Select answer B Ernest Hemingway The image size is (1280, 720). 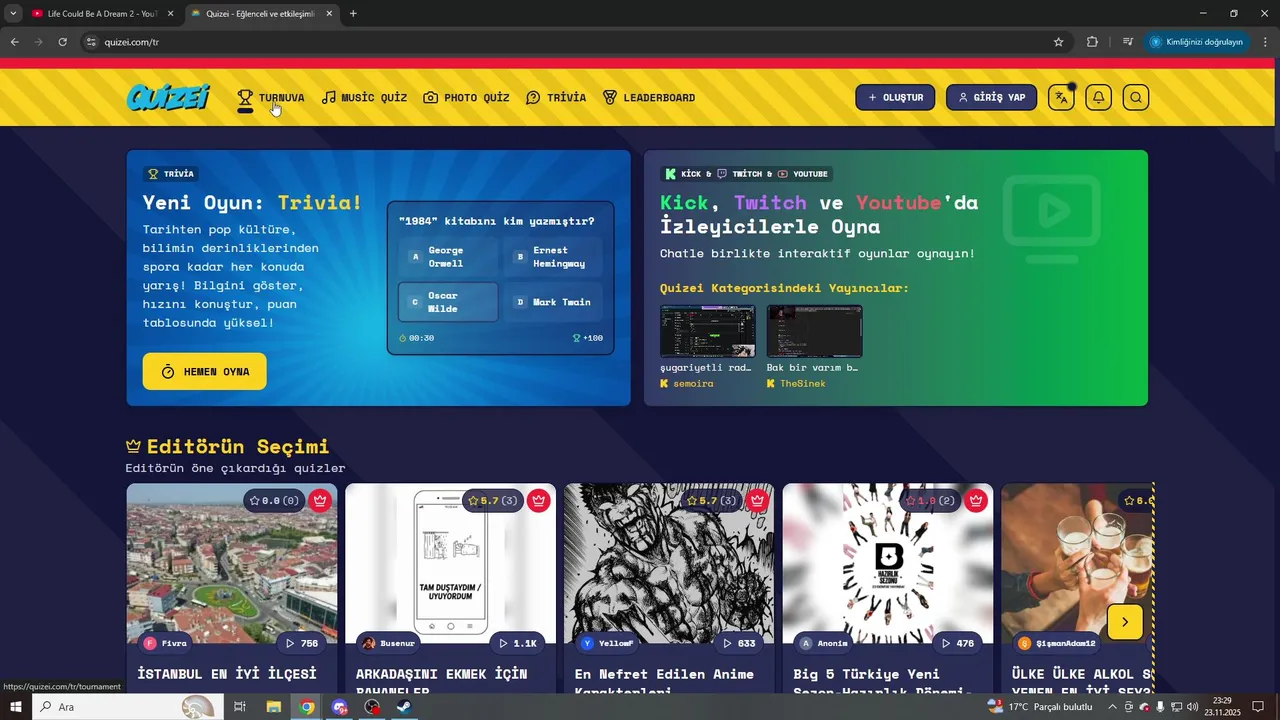point(553,257)
